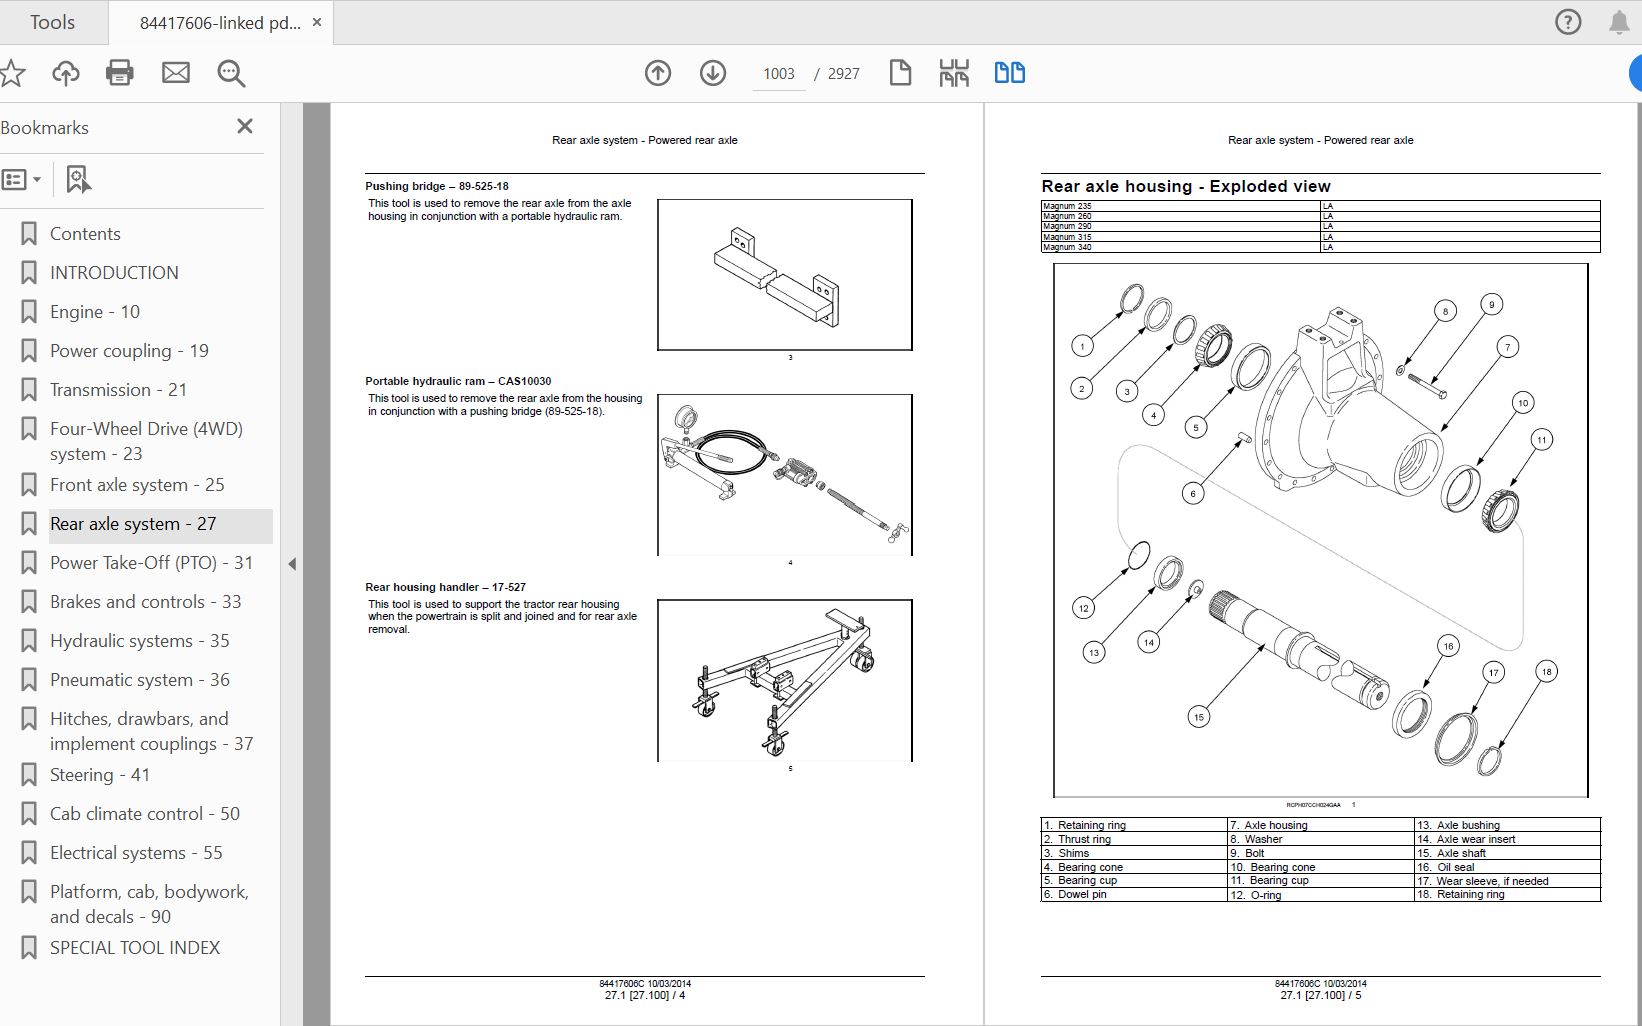Click the '15. Axle shaft' legend entry
The image size is (1642, 1026).
click(x=1451, y=853)
